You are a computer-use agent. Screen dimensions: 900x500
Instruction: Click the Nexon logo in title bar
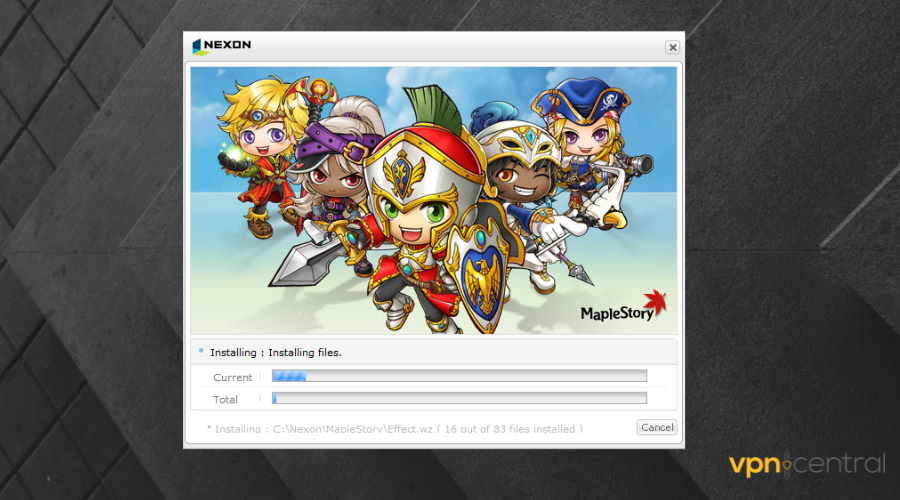(222, 46)
